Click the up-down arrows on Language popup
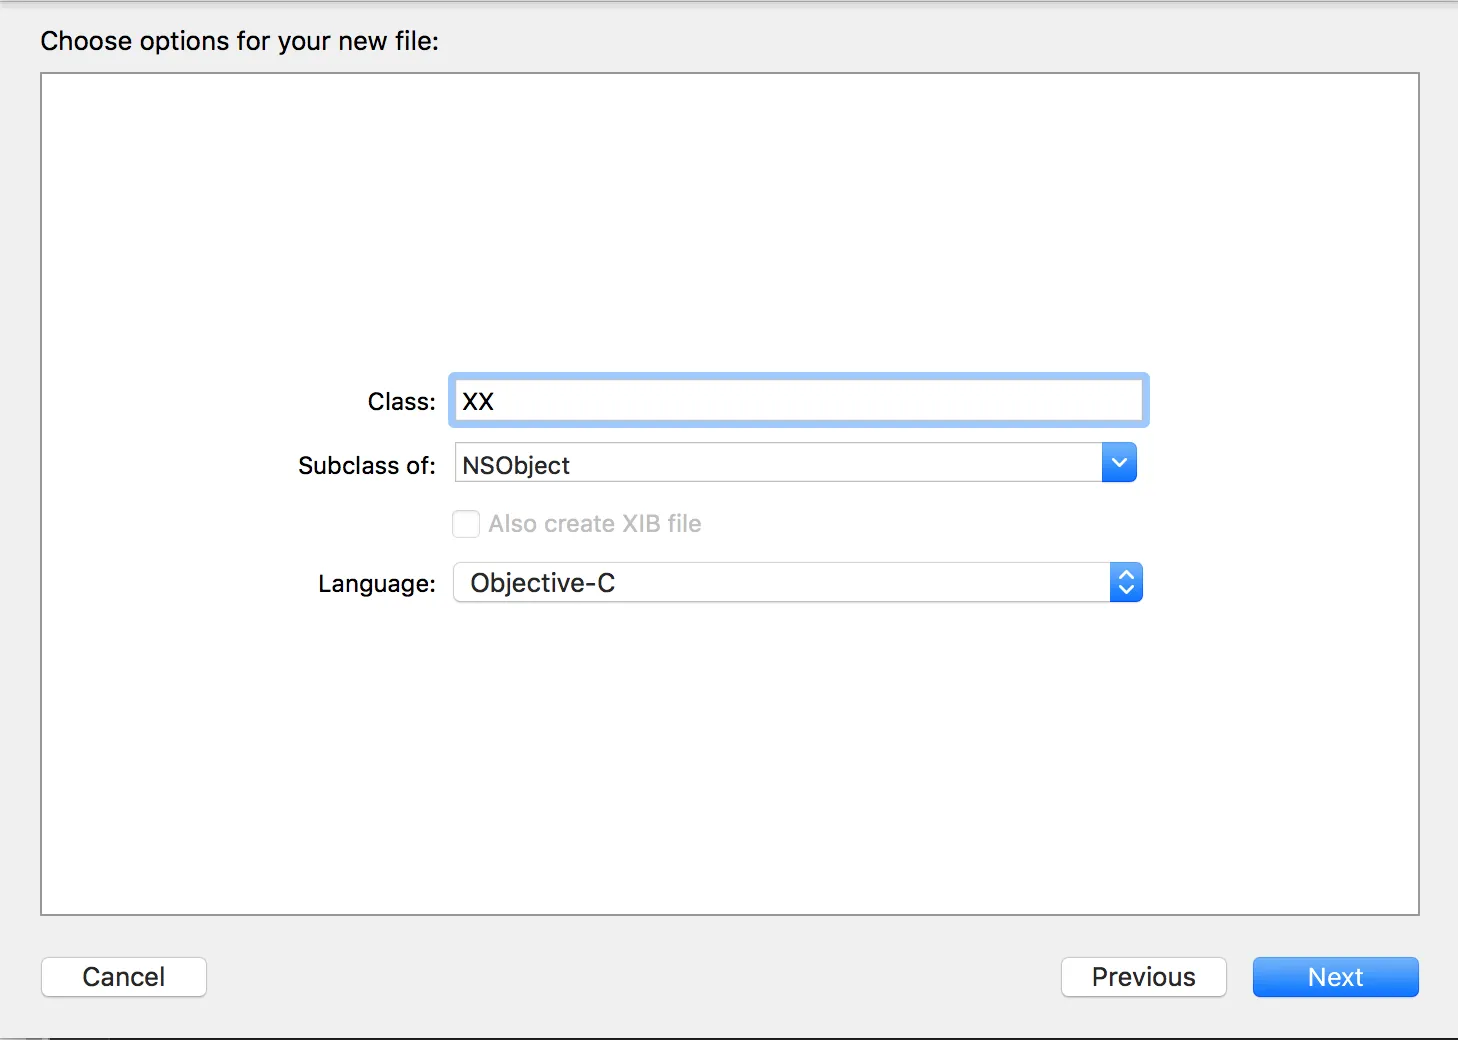1458x1040 pixels. point(1126,582)
